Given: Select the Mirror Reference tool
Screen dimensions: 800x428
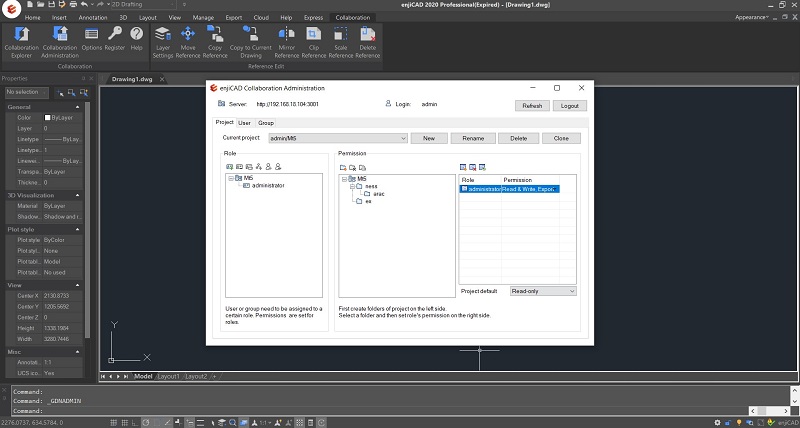Looking at the screenshot, I should 287,42.
